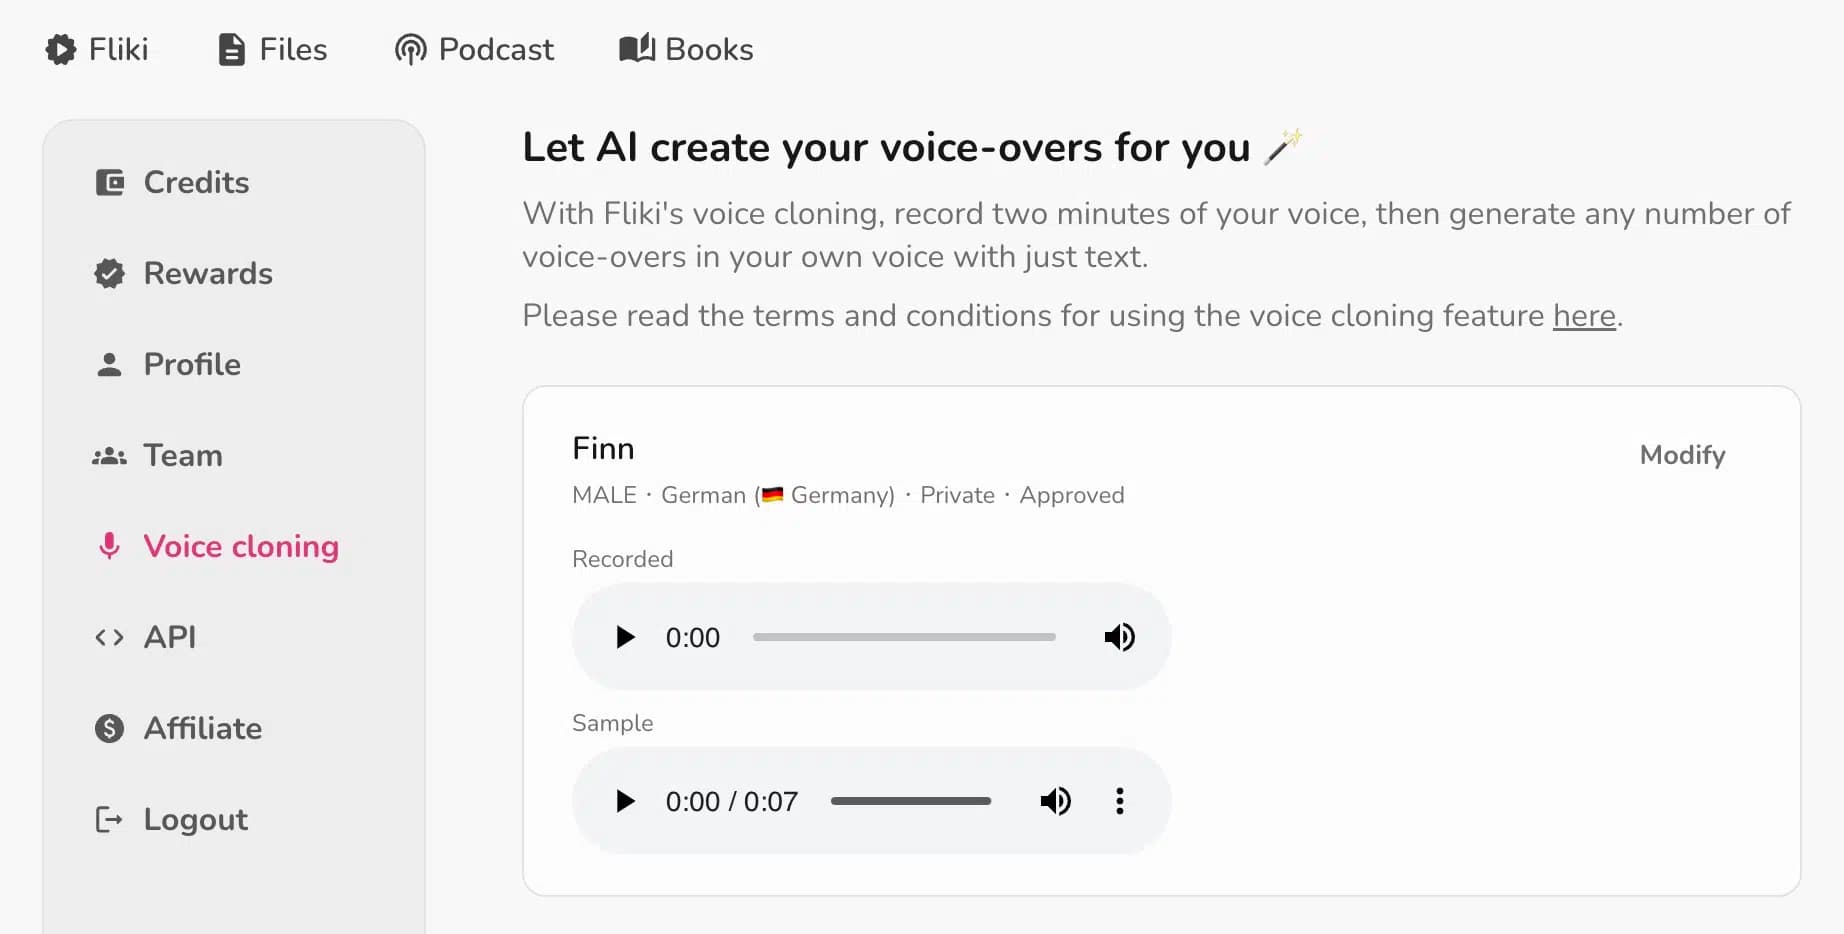The height and width of the screenshot is (934, 1844).
Task: Select the Profile person icon
Action: pos(110,364)
